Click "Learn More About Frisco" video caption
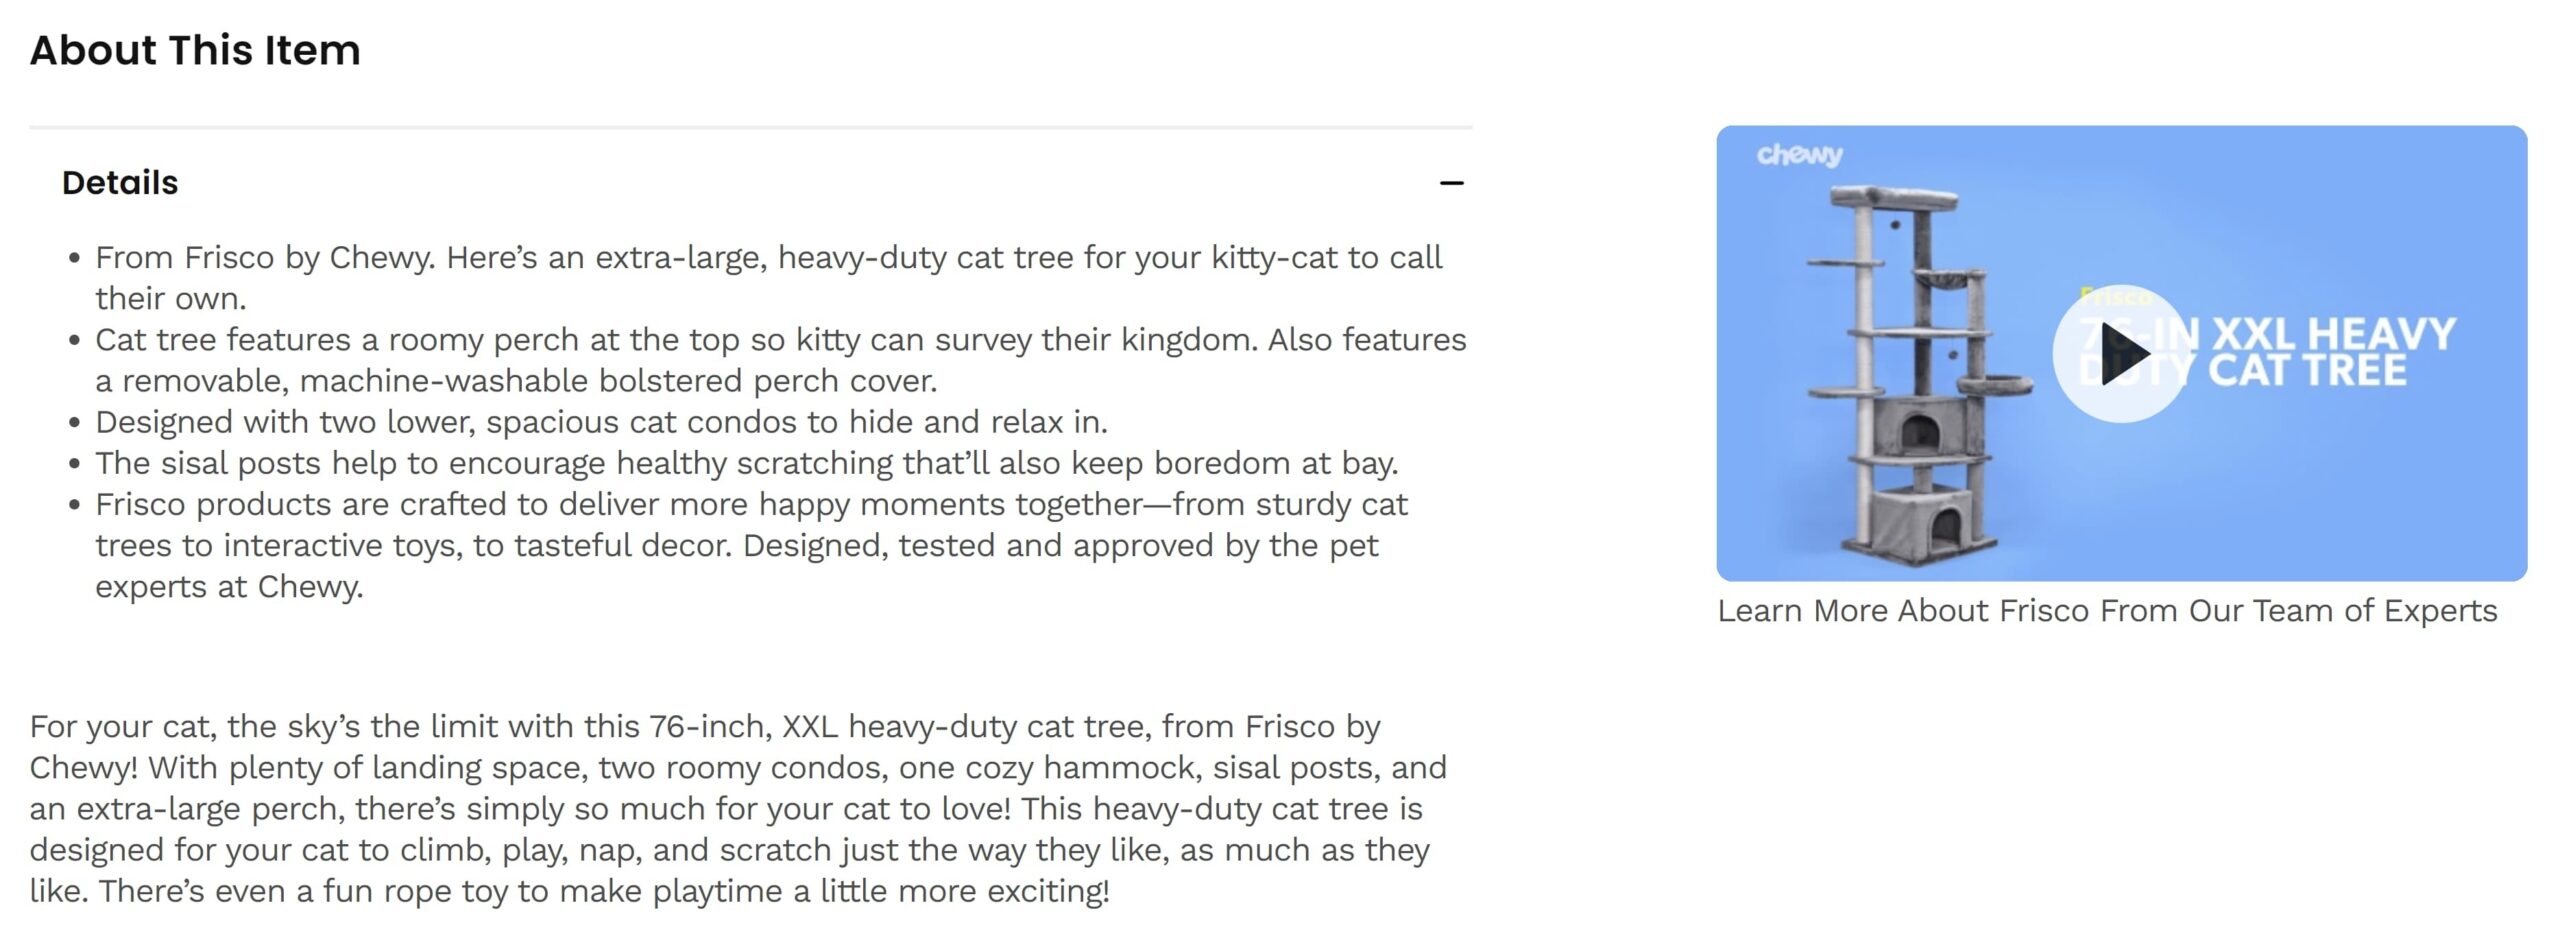Viewport: 2560px width, 934px height. (2107, 611)
